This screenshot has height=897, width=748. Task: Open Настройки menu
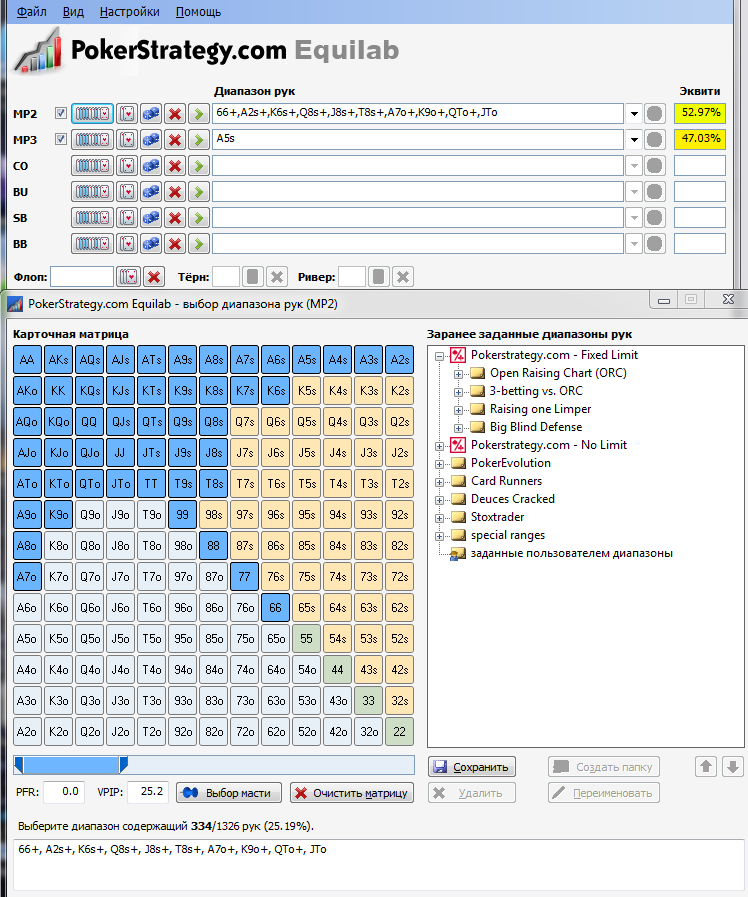pyautogui.click(x=130, y=11)
